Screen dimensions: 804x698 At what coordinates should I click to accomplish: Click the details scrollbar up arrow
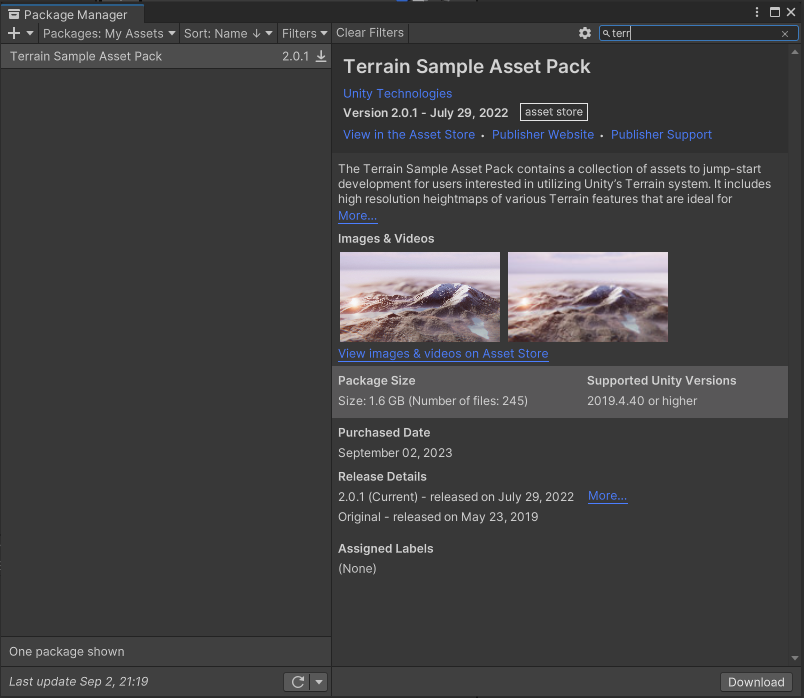tap(795, 52)
